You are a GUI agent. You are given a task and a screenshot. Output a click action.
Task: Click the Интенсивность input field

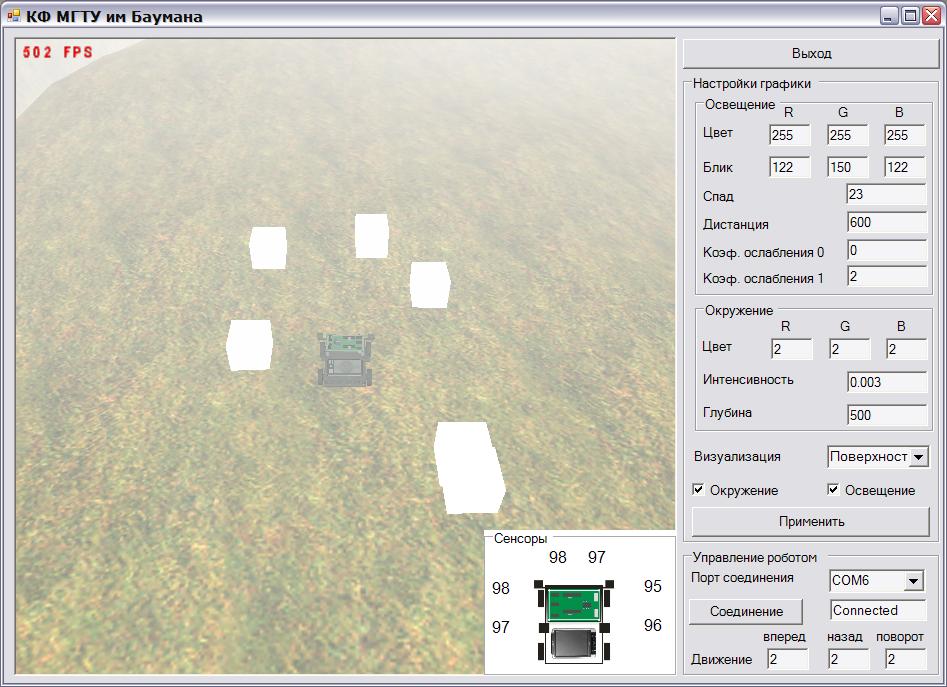[x=886, y=381]
